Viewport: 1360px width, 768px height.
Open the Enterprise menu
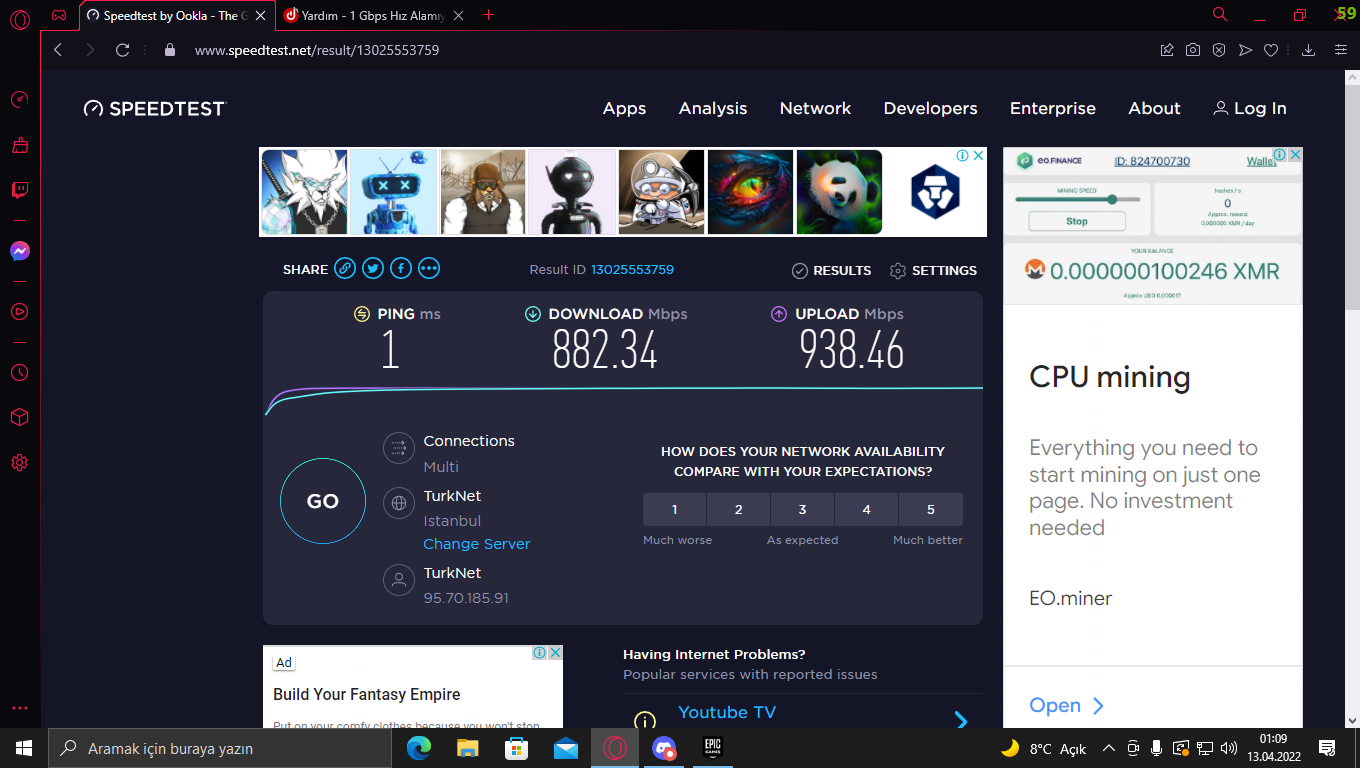click(1052, 109)
